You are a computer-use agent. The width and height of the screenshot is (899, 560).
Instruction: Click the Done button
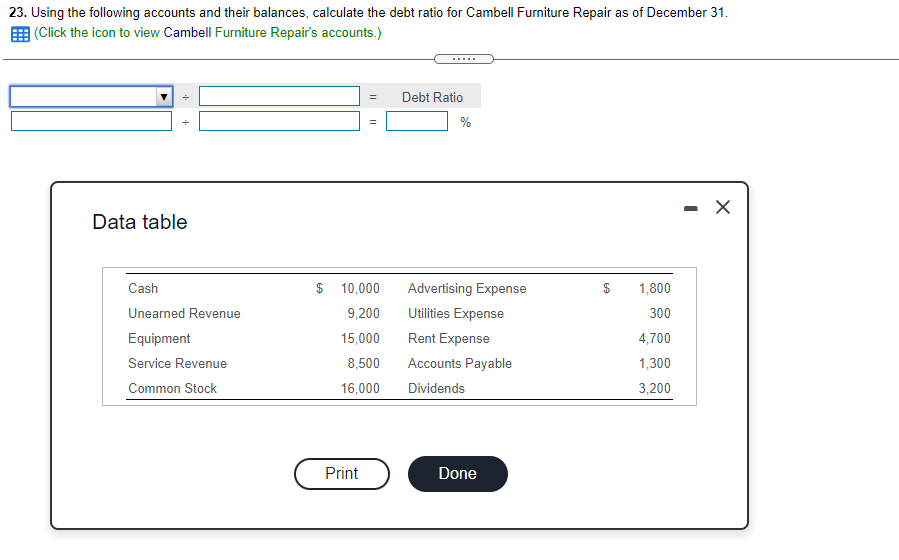coord(458,474)
